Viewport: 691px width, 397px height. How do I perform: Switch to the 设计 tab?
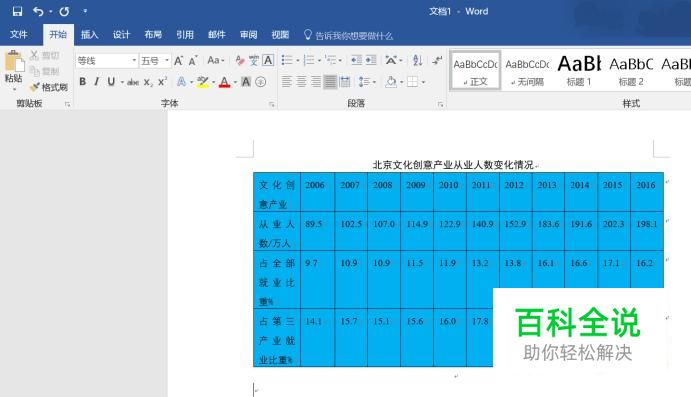[x=121, y=34]
